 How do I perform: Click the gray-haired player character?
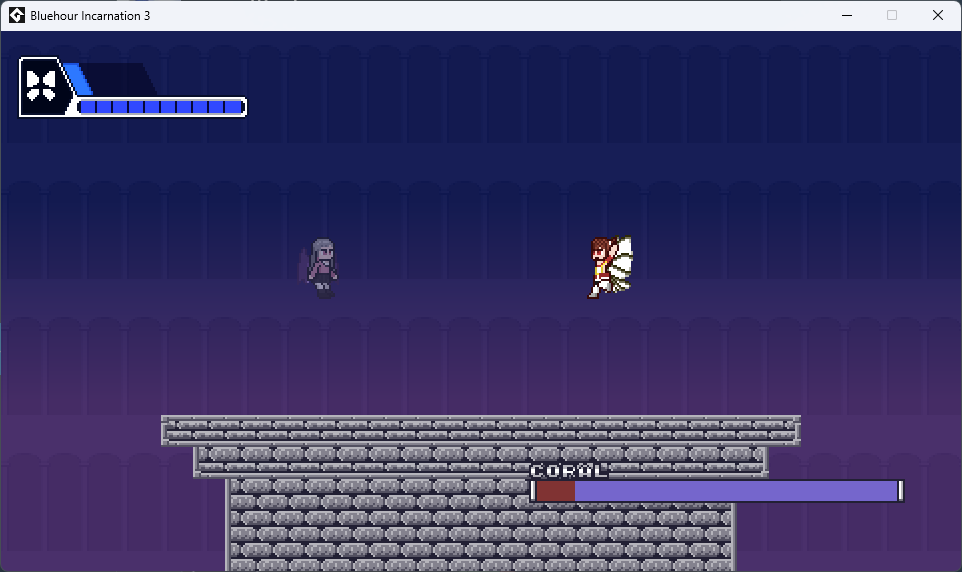pos(320,268)
